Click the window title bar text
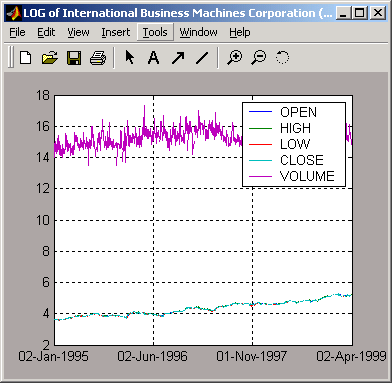The height and width of the screenshot is (383, 392). [x=178, y=13]
